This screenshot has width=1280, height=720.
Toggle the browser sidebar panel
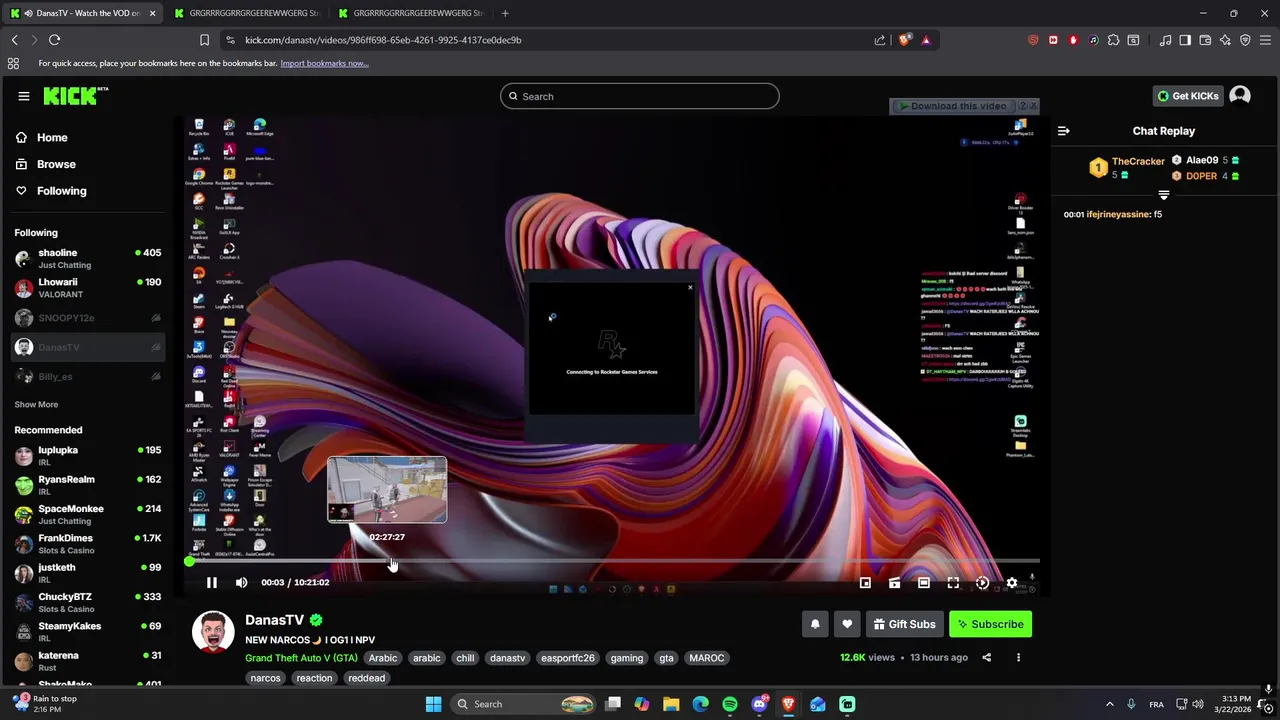click(1185, 40)
